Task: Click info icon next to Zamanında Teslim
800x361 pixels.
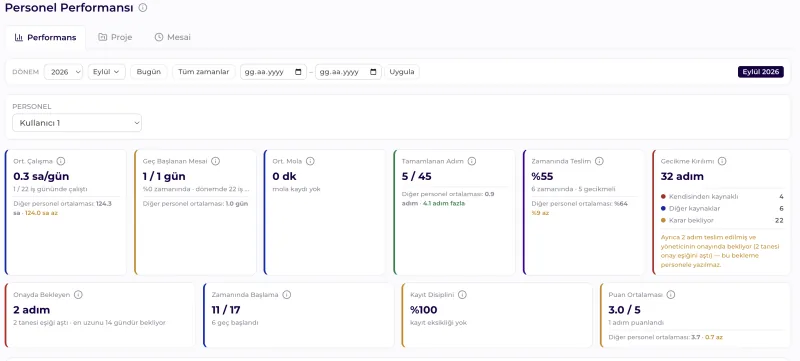Action: tap(599, 161)
